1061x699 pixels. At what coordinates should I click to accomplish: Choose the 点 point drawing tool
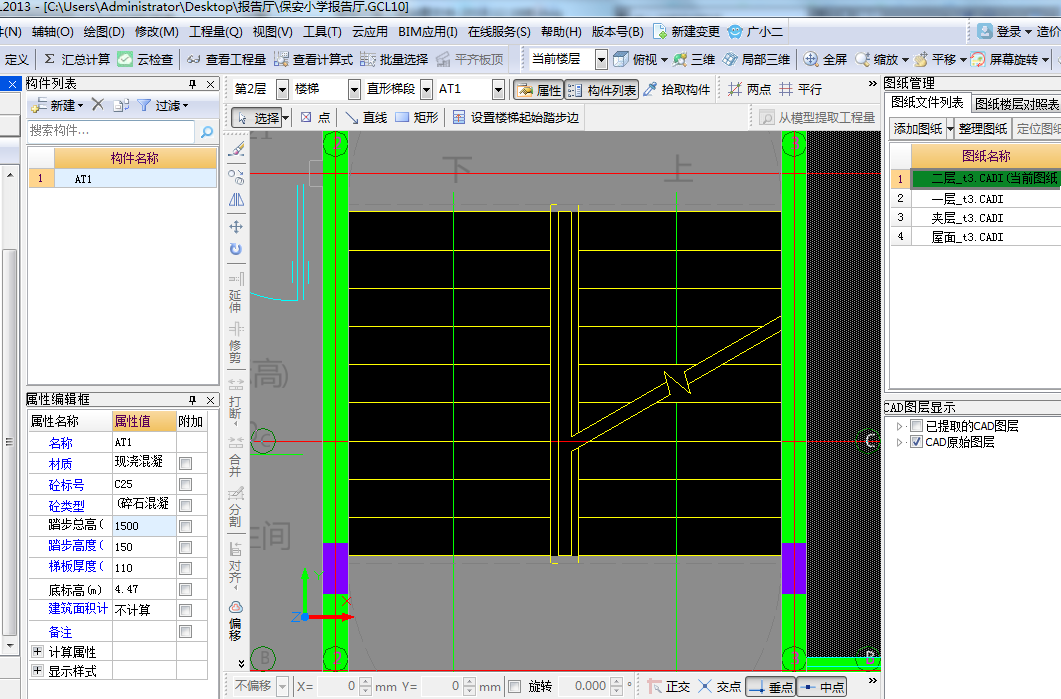(315, 117)
